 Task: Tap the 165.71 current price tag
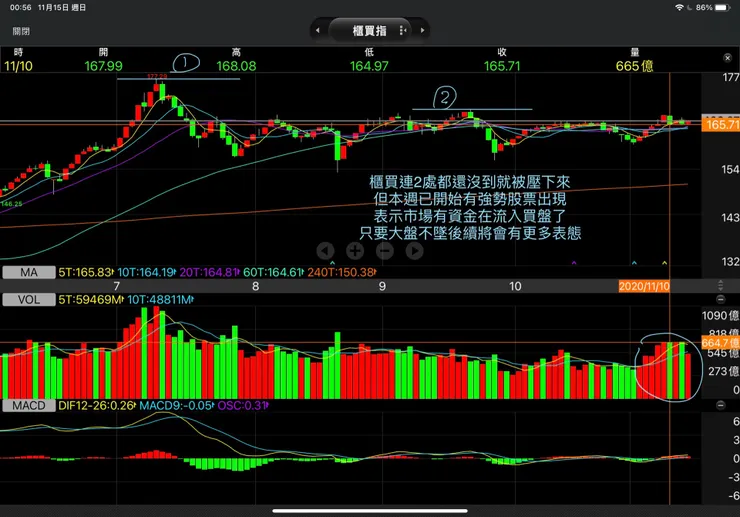[x=721, y=125]
